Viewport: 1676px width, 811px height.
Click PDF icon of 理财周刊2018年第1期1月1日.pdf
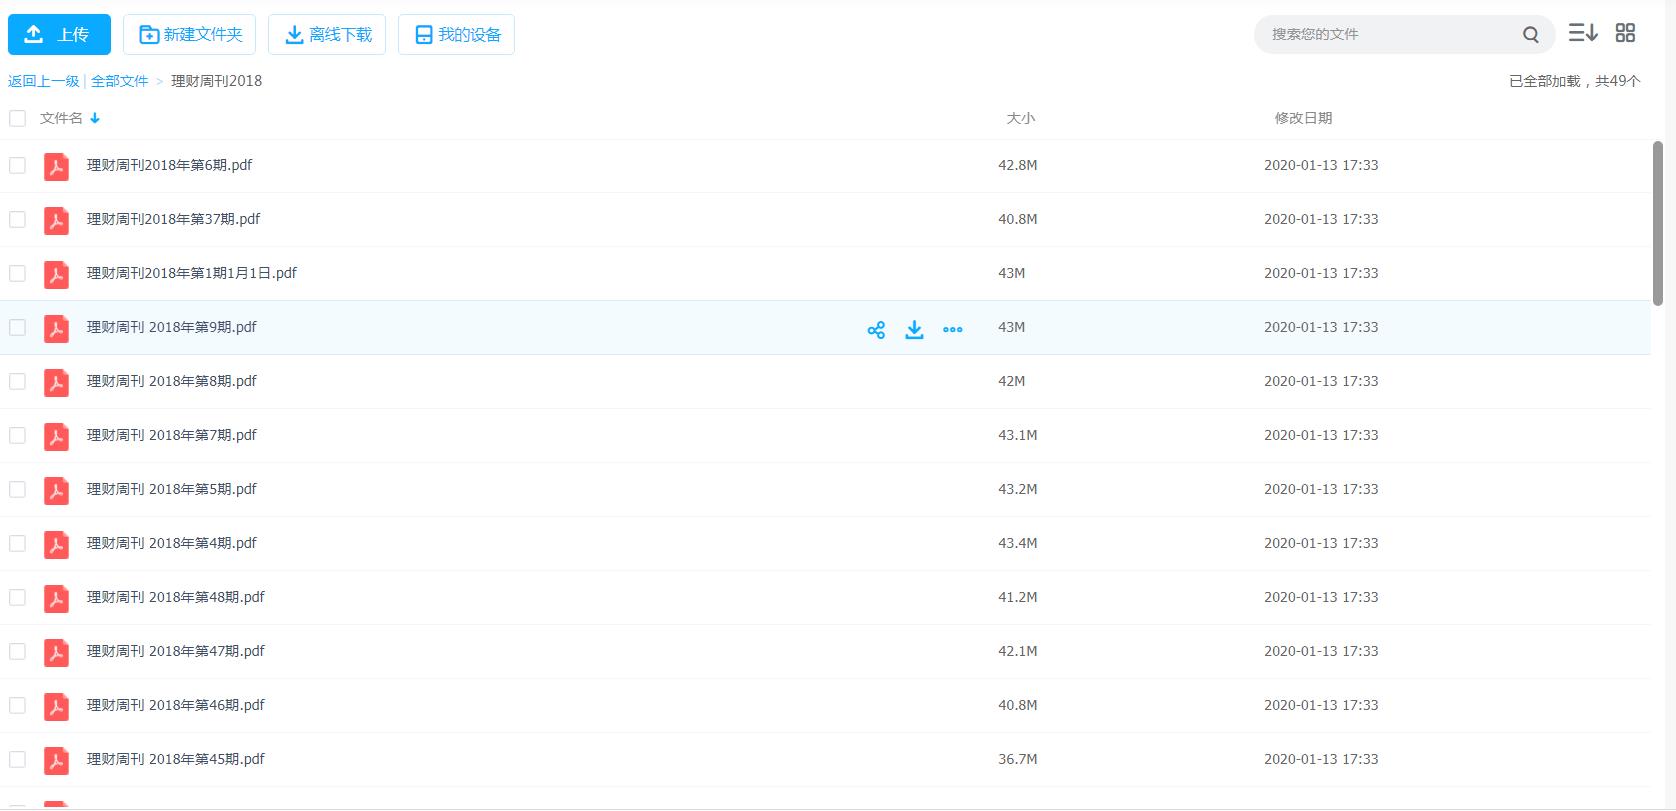coord(57,274)
